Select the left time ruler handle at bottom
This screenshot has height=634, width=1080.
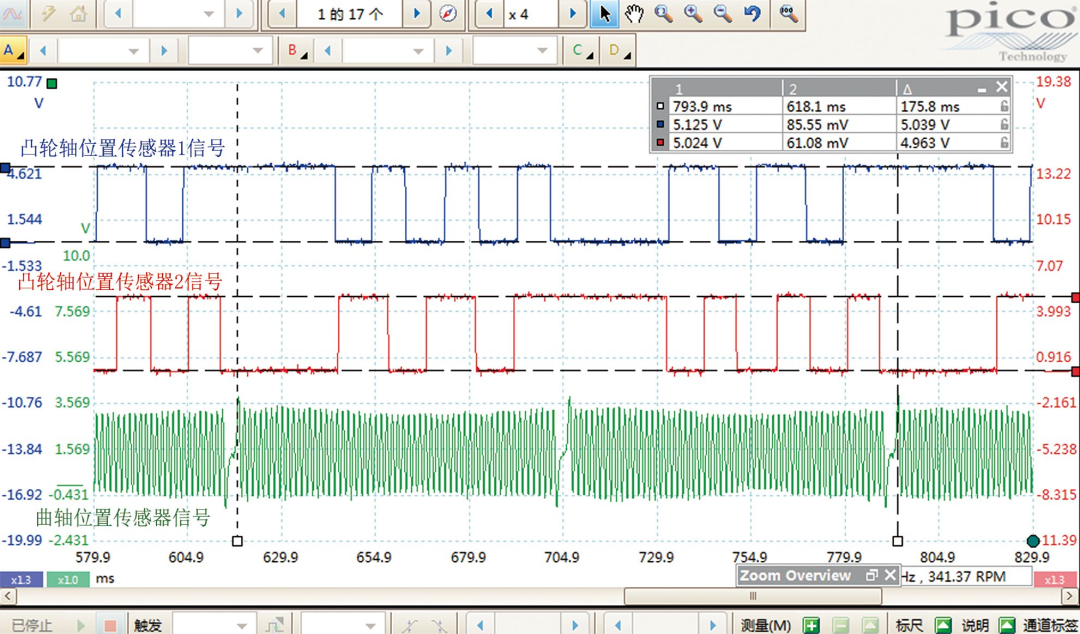click(238, 541)
